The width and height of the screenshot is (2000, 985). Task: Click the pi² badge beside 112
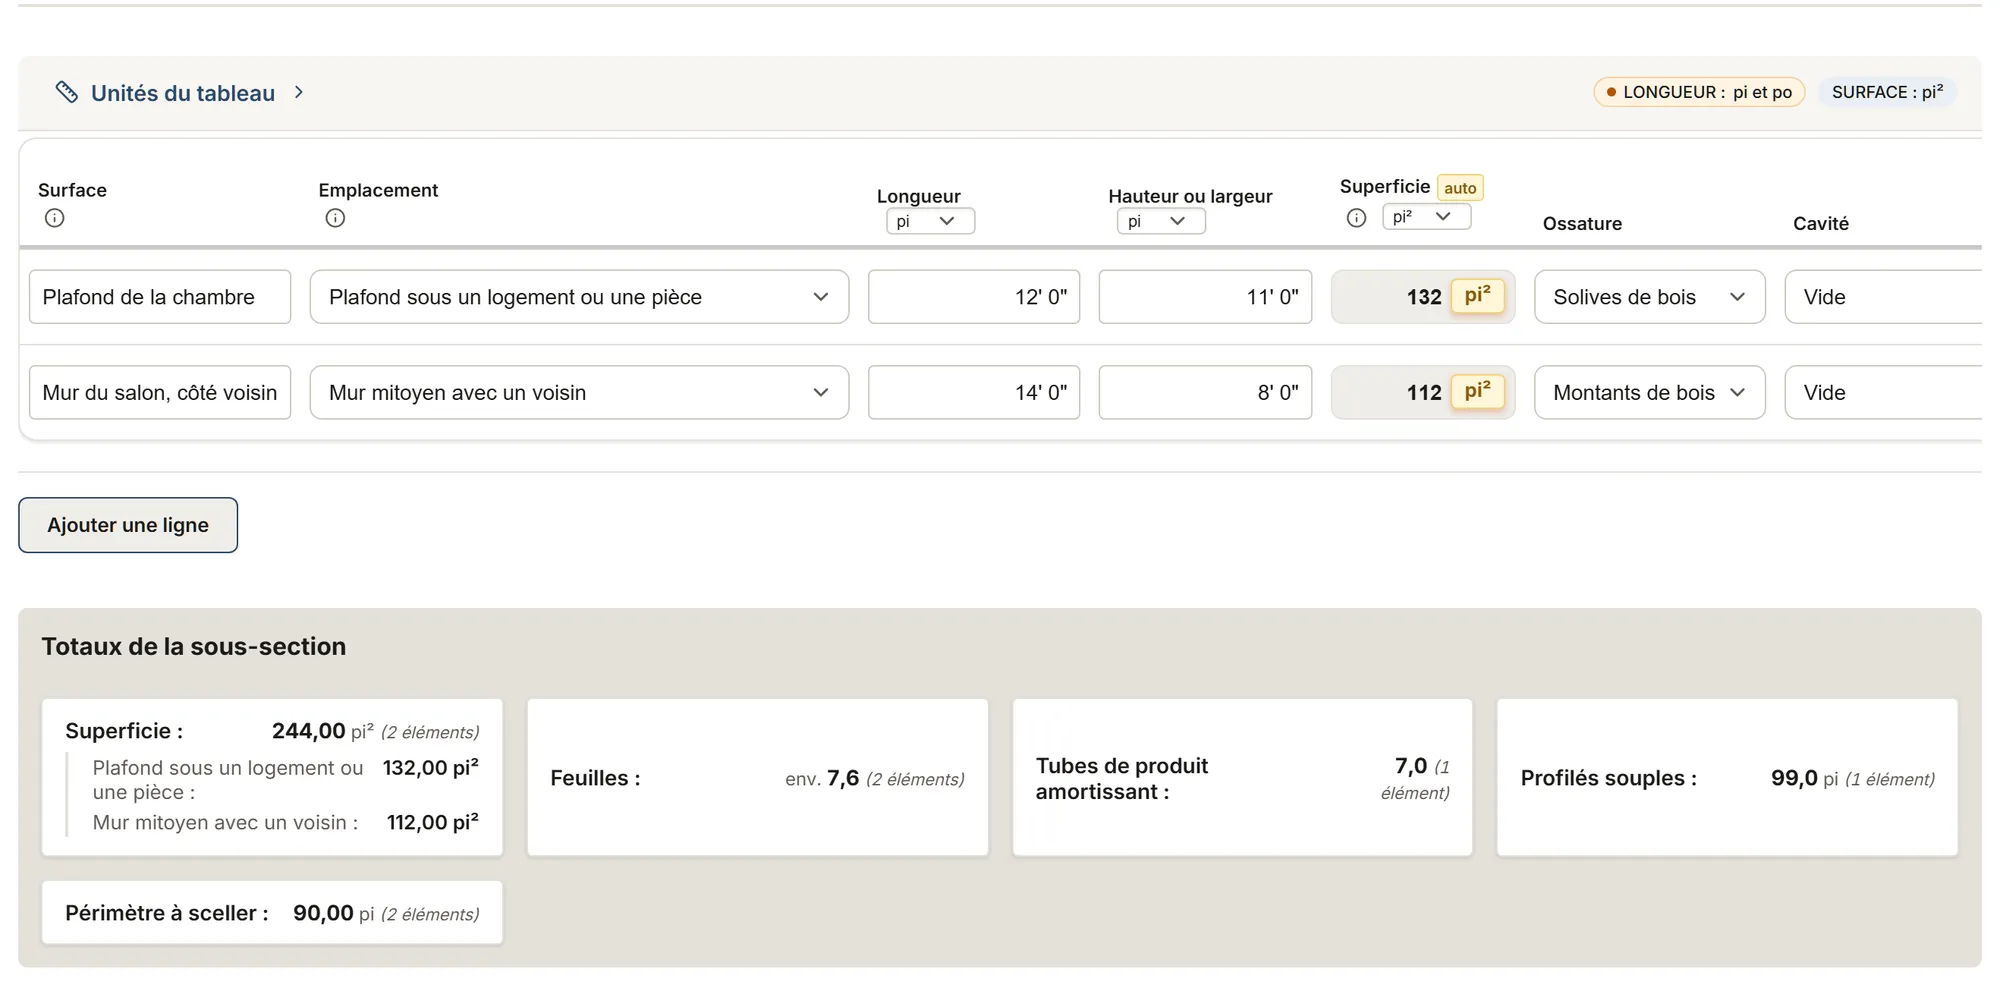point(1478,391)
